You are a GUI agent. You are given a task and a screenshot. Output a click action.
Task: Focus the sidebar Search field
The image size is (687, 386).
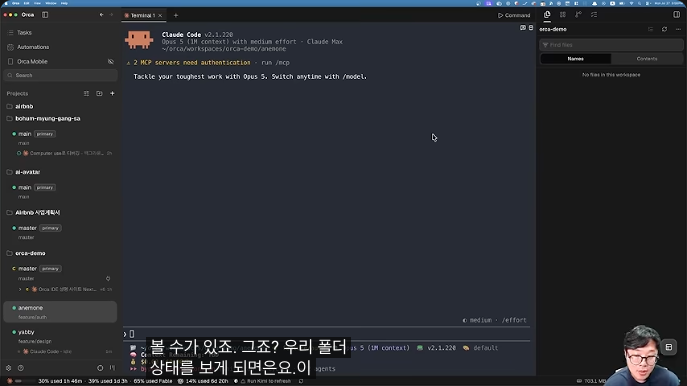pyautogui.click(x=60, y=75)
